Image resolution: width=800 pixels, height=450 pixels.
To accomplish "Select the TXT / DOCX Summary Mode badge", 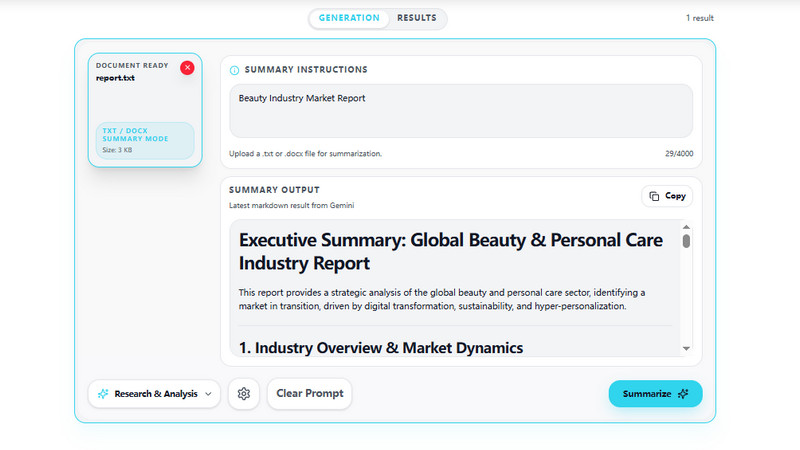I will [145, 140].
